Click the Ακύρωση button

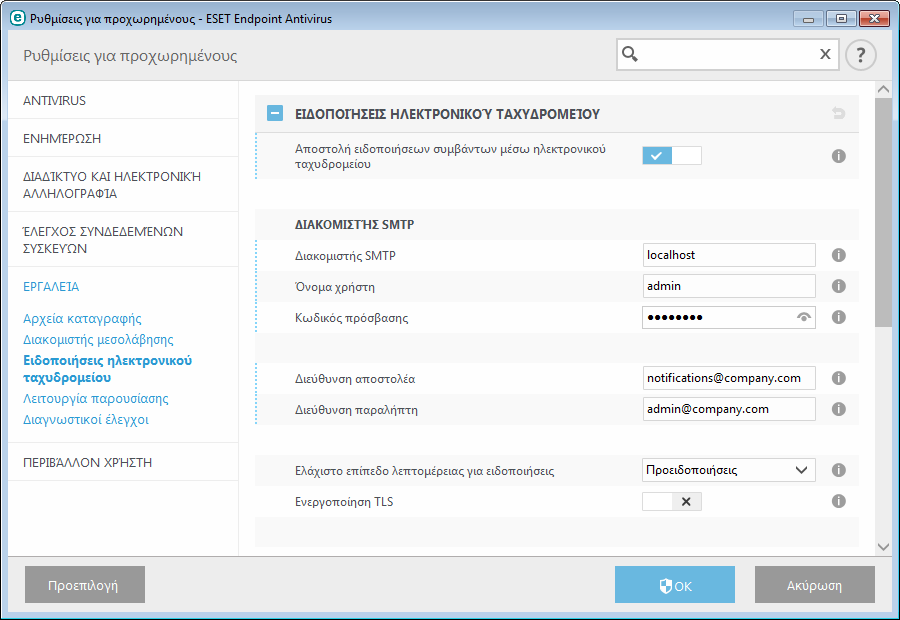point(814,584)
